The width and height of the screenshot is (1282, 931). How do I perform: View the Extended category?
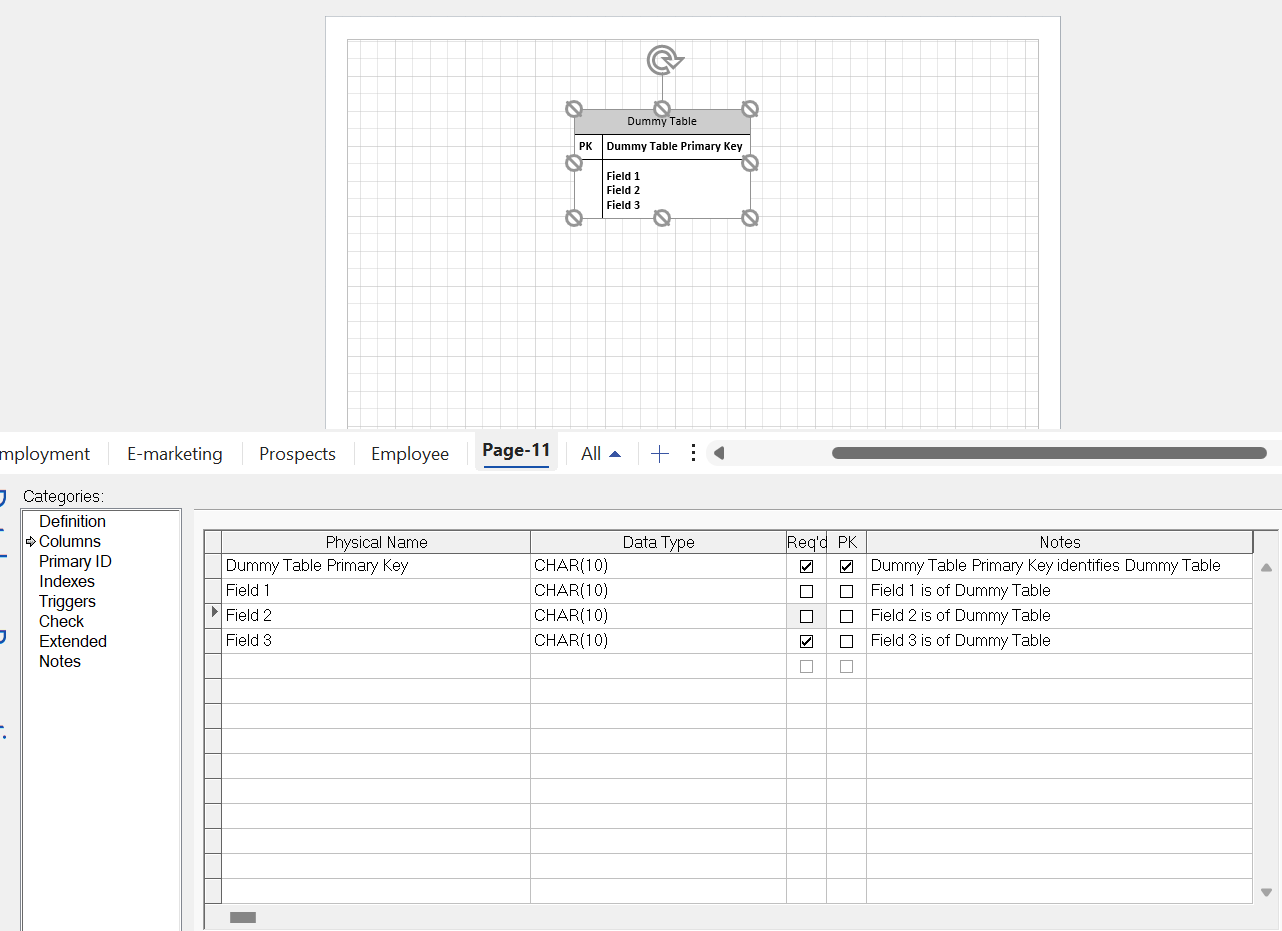pyautogui.click(x=73, y=641)
